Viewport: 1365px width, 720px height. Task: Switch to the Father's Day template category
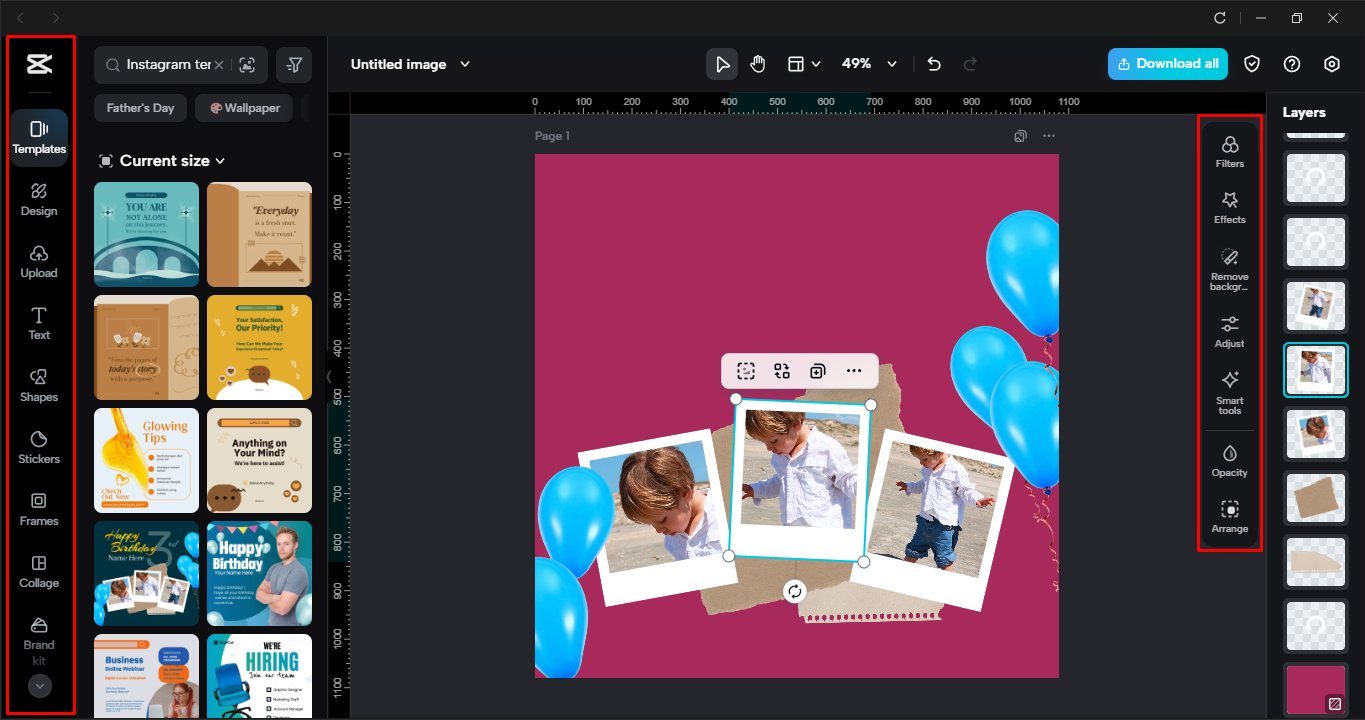[x=140, y=107]
